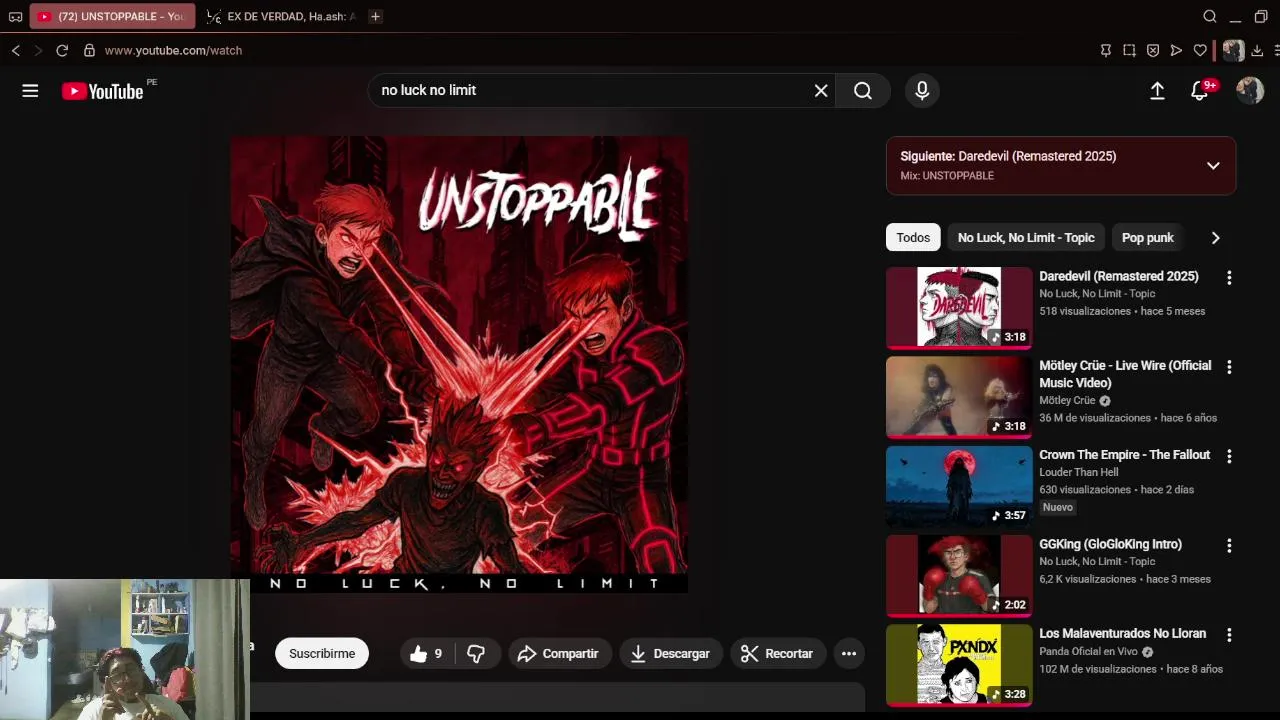Open Crown The Empire - The Fallout title
The image size is (1280, 720).
coord(1125,455)
